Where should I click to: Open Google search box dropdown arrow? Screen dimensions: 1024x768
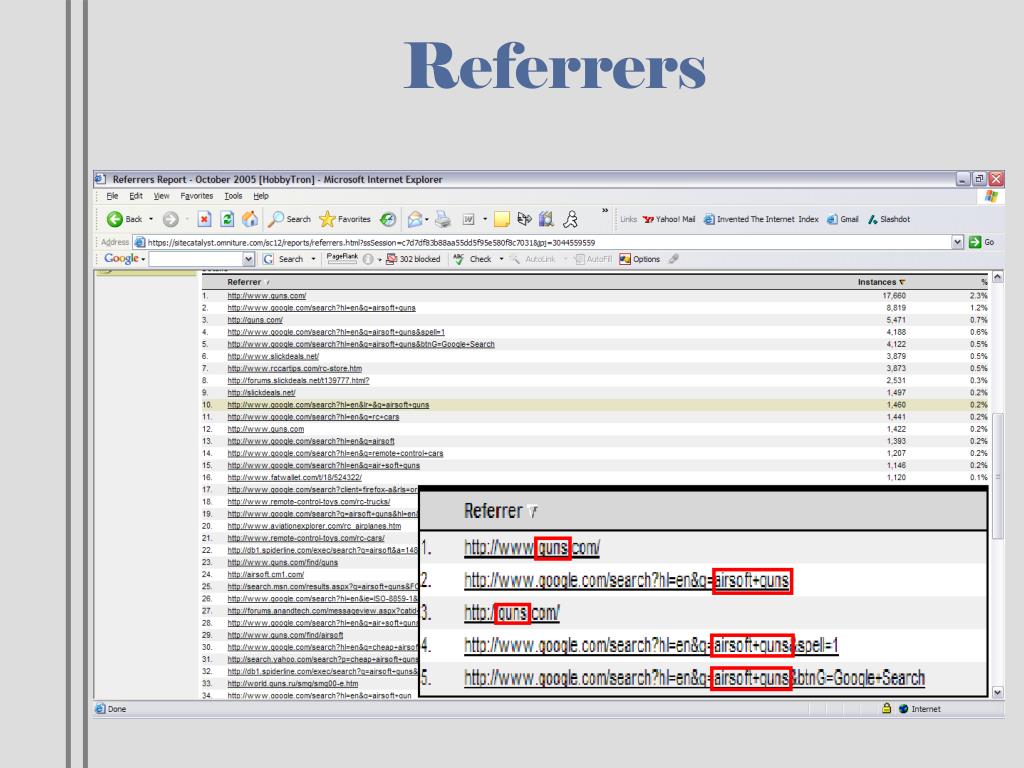point(248,259)
